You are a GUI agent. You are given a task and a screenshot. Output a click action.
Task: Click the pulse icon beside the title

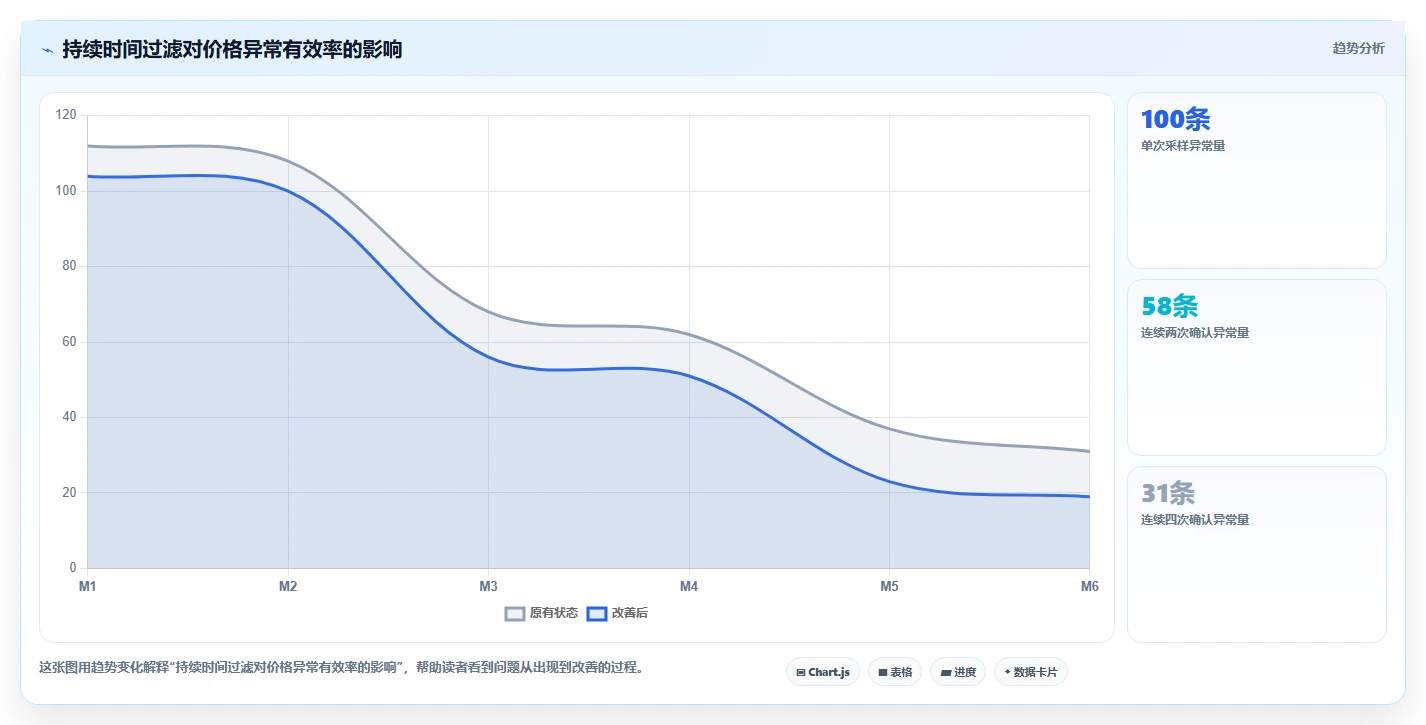(x=47, y=49)
